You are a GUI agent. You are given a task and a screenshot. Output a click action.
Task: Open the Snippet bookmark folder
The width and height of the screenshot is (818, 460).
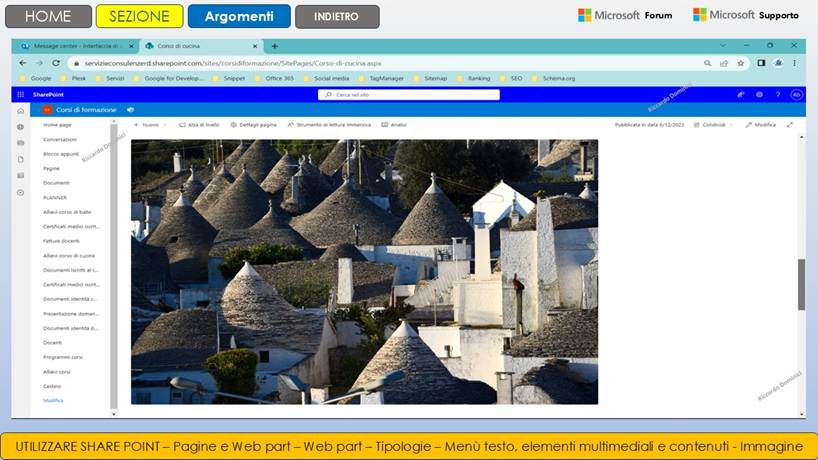pyautogui.click(x=228, y=78)
